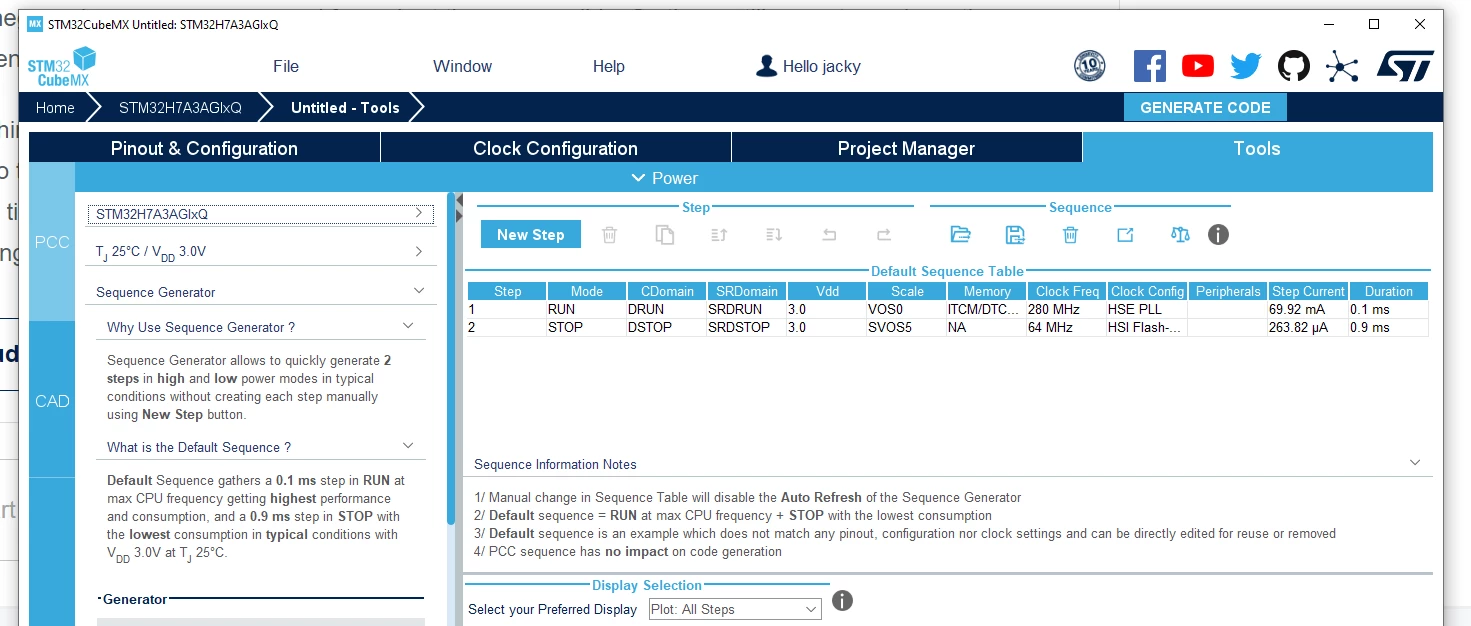Expand the STM32H7A3AGIxQ MCU selector arrow

(419, 213)
